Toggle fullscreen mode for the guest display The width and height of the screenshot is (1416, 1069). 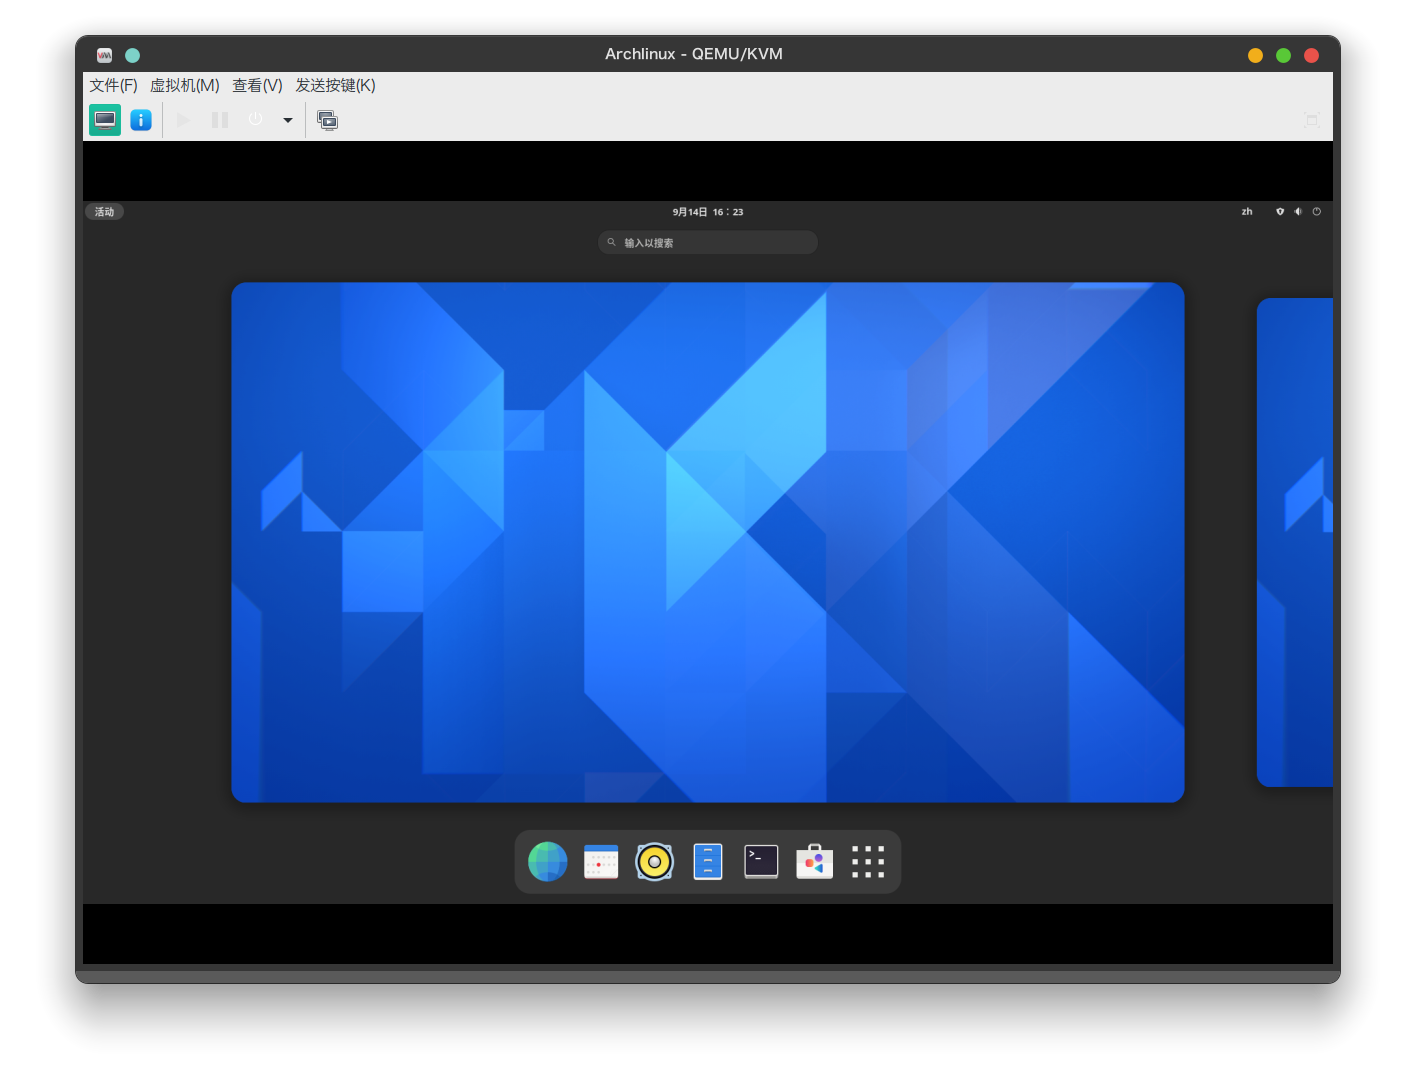[x=1310, y=119]
